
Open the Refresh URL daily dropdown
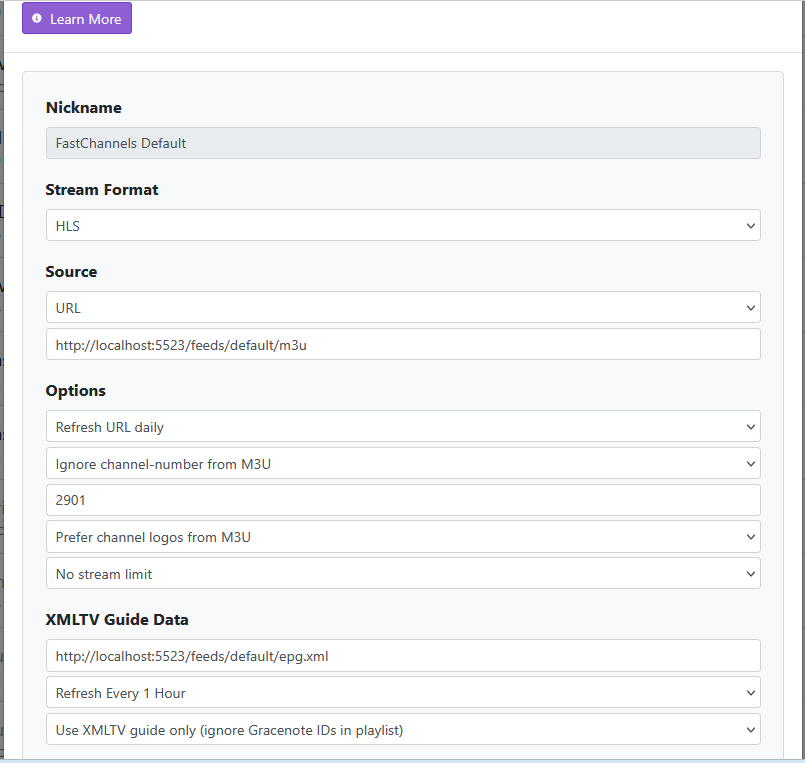(403, 426)
